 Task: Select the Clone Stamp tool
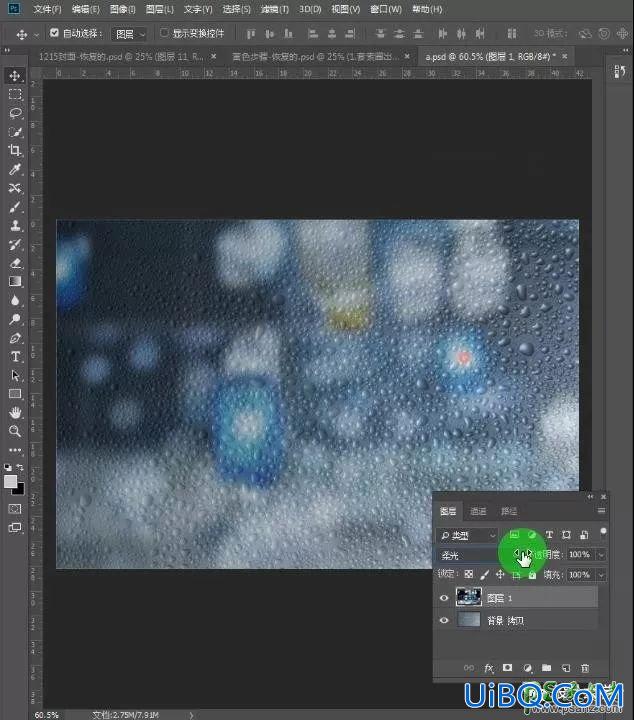coord(15,225)
